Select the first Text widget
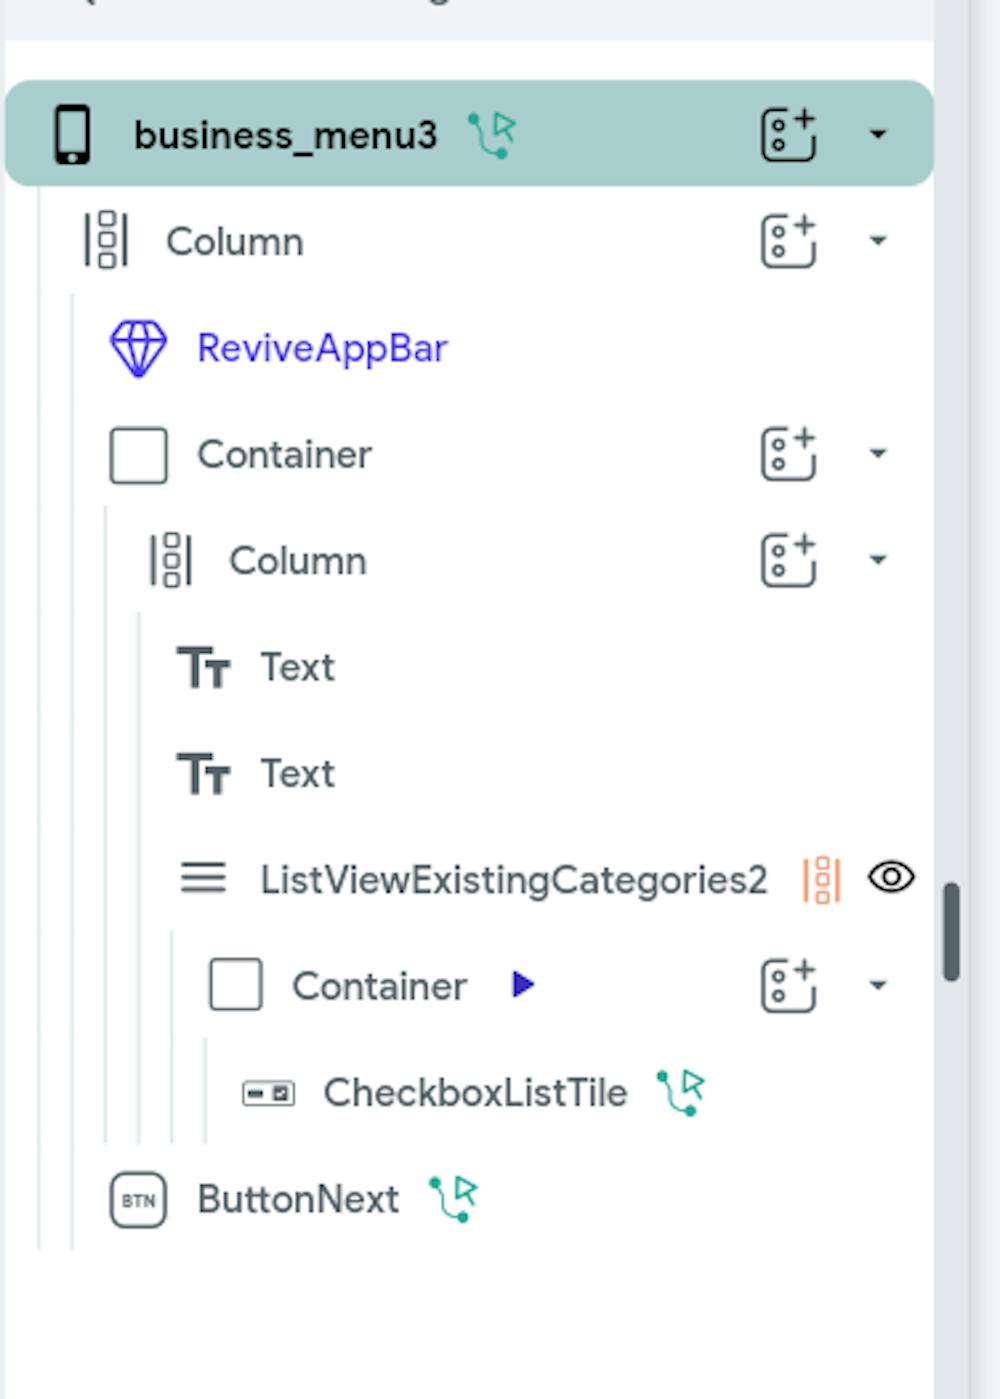 [x=297, y=667]
